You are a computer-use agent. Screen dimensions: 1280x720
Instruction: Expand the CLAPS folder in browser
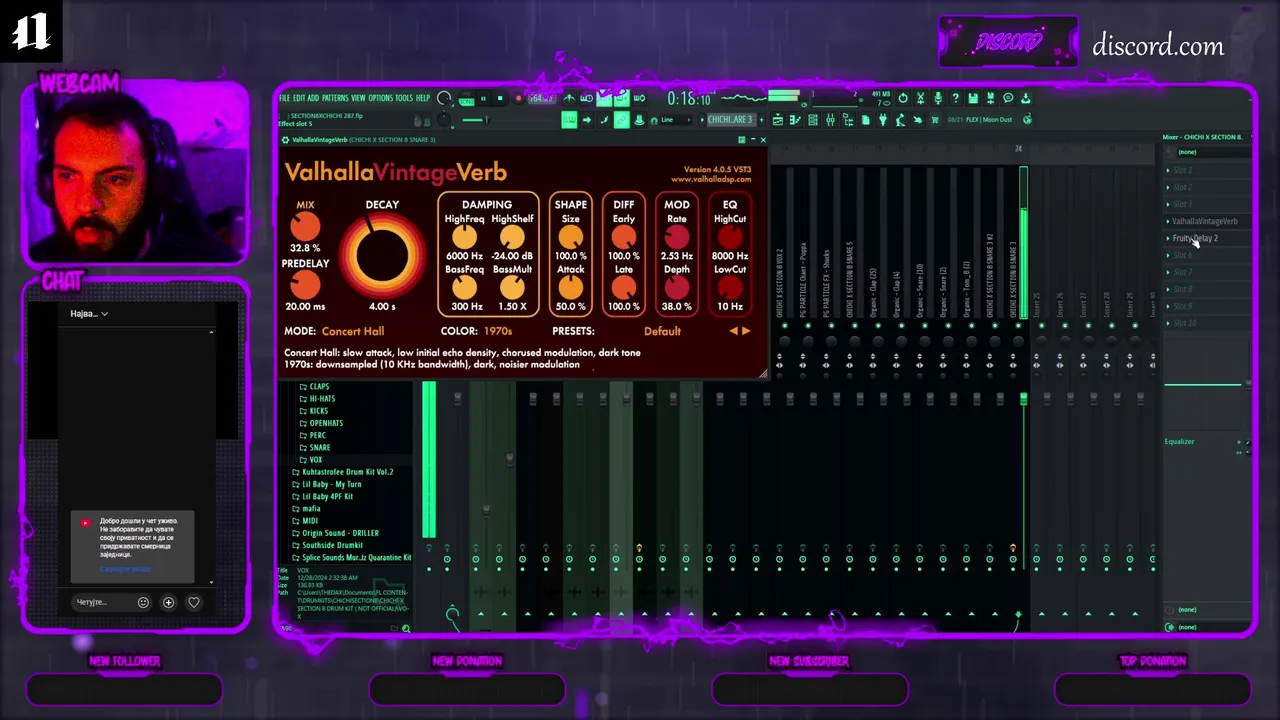(319, 386)
